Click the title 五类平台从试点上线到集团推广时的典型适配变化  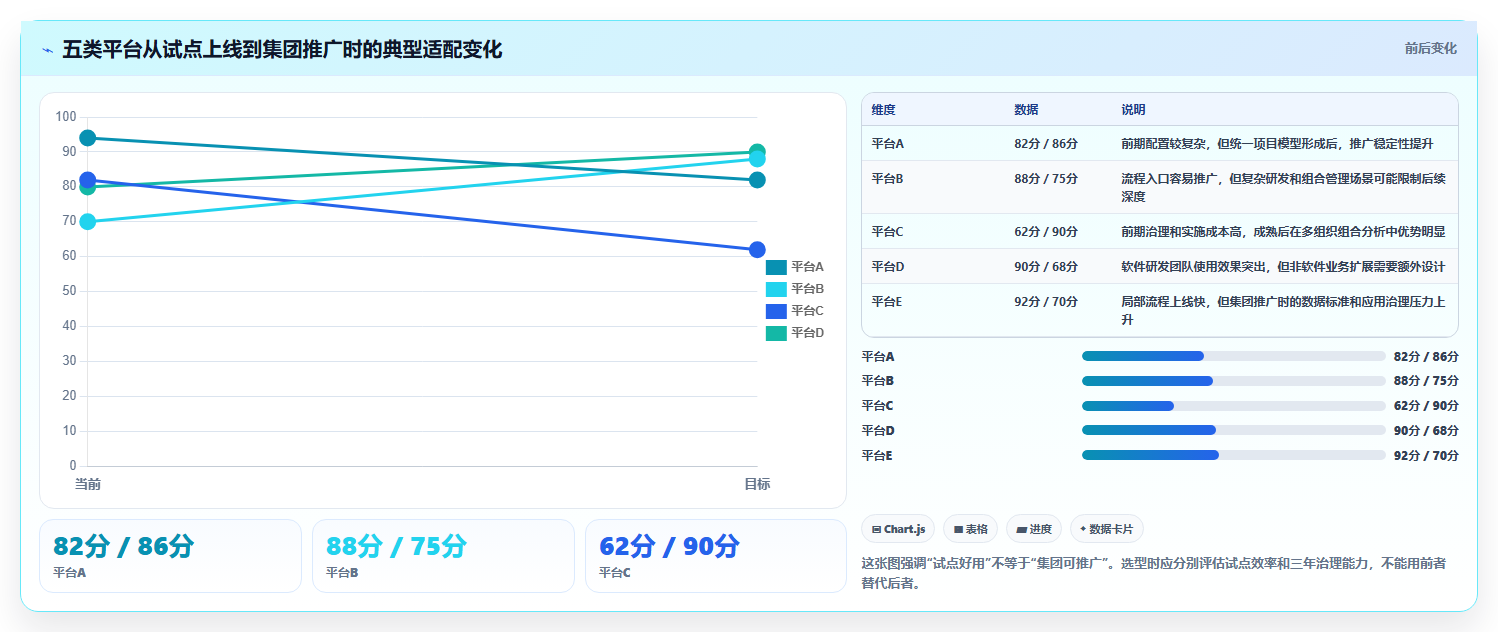(282, 49)
